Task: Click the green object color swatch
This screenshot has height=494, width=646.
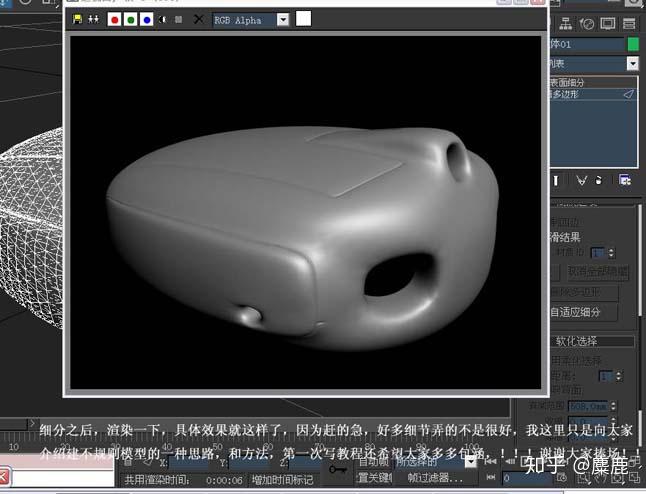Action: (633, 44)
